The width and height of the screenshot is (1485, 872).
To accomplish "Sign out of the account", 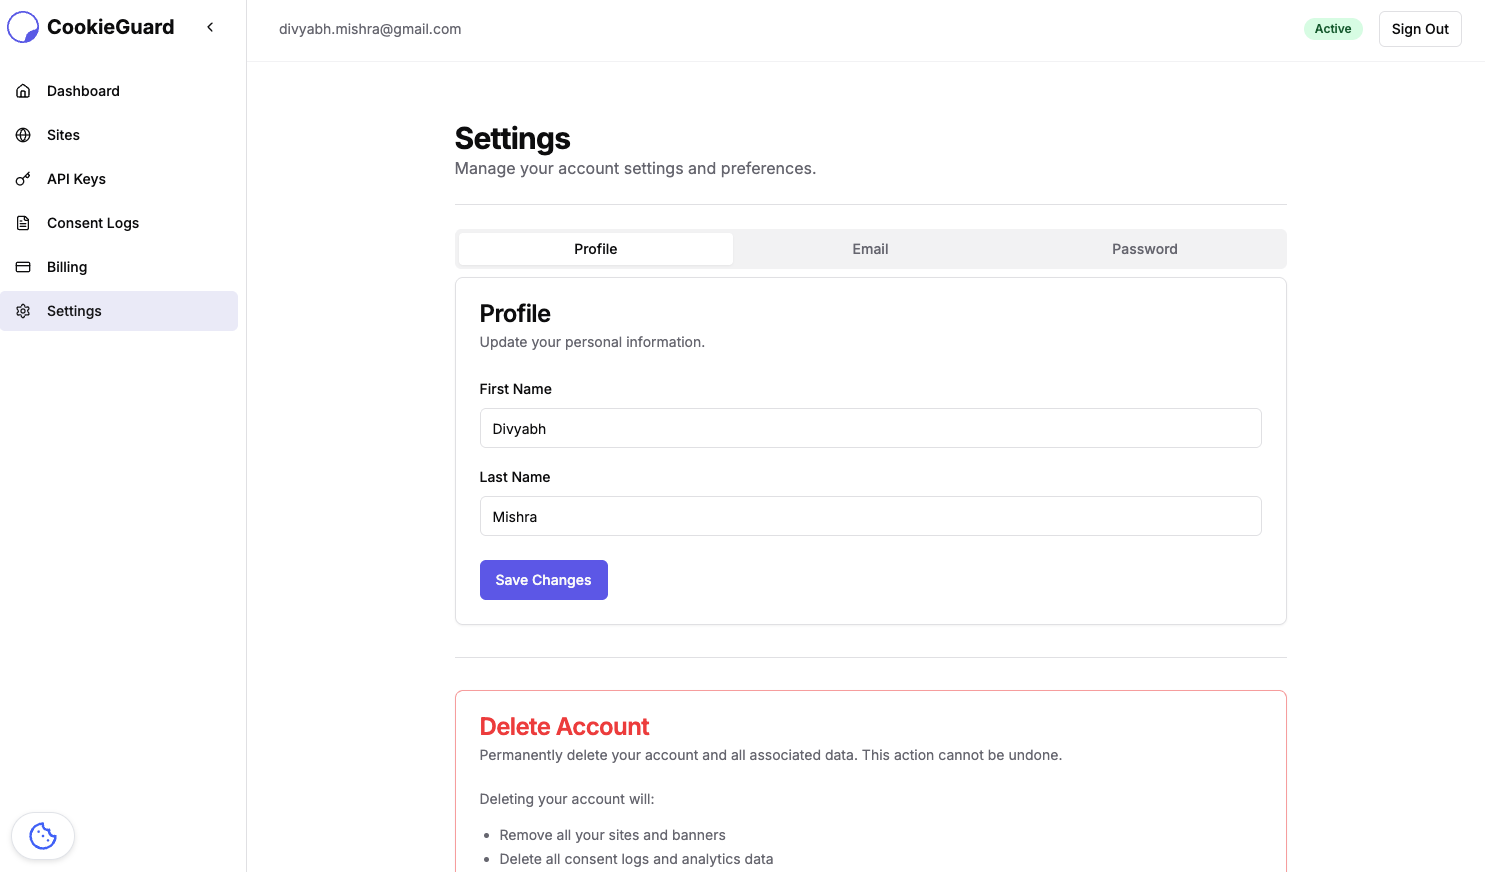I will [1420, 28].
